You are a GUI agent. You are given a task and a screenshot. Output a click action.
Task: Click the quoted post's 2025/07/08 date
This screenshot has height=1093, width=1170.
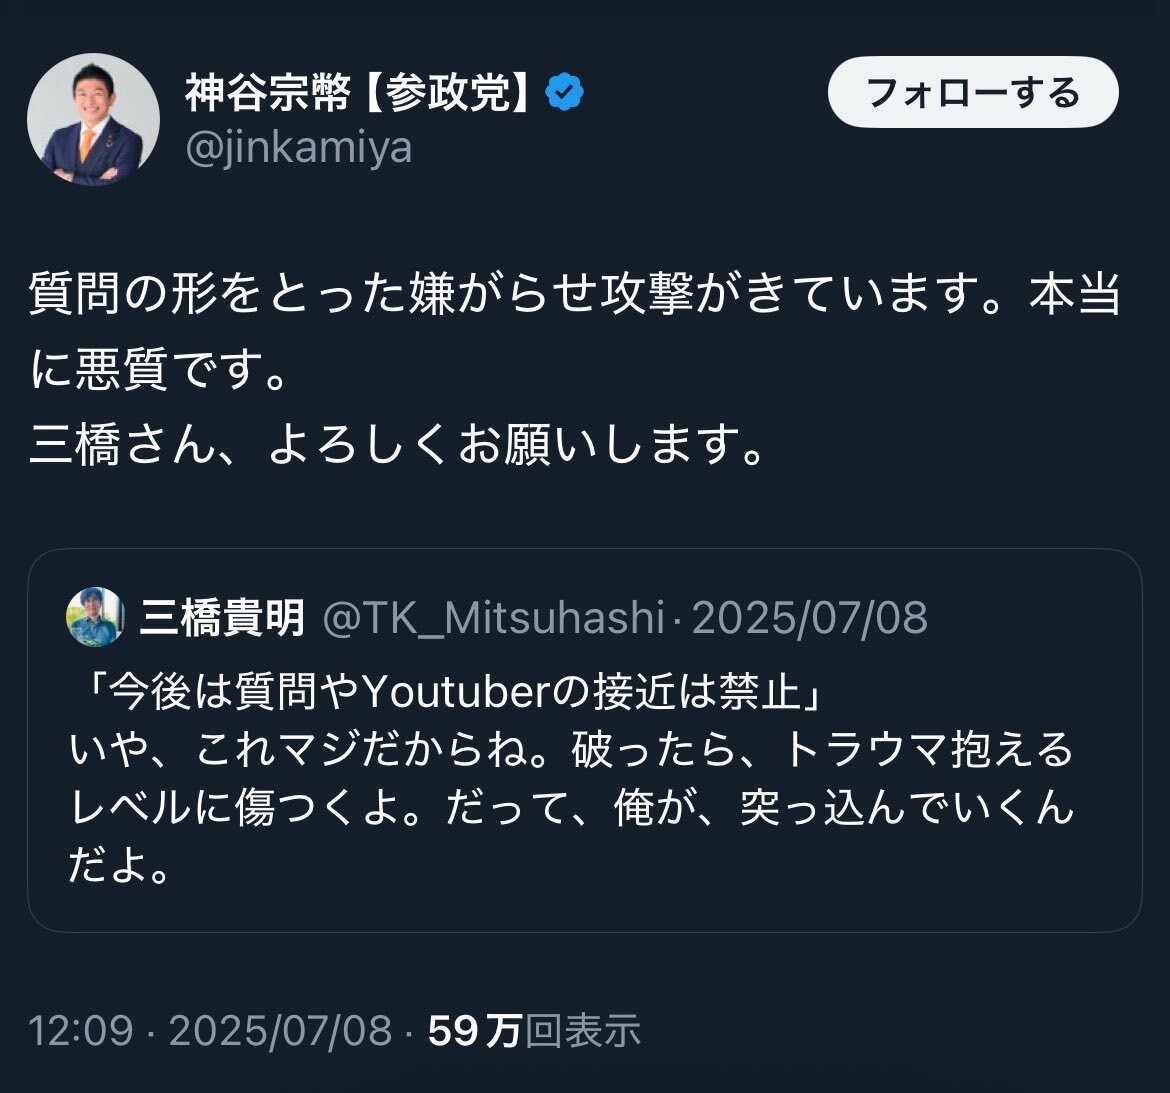coord(809,618)
